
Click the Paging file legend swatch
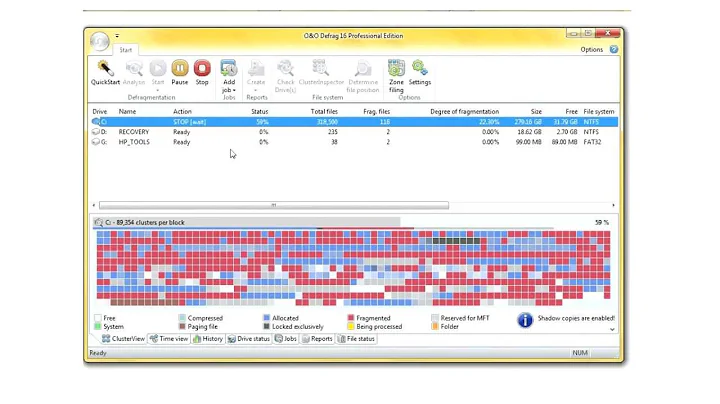(x=182, y=326)
